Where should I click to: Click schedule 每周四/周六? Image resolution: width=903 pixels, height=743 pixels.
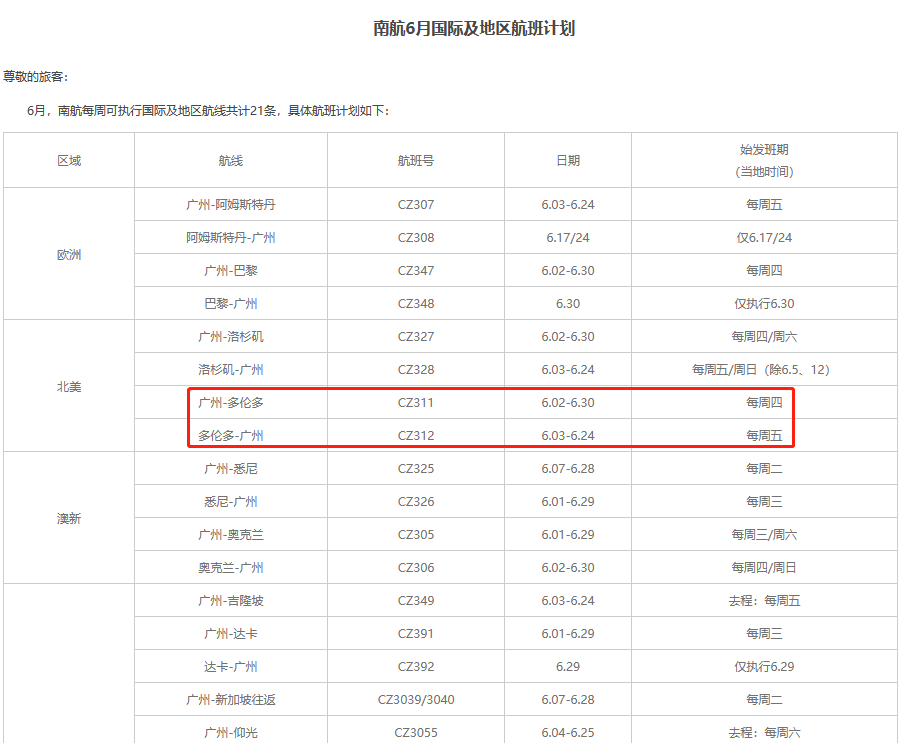(x=764, y=336)
